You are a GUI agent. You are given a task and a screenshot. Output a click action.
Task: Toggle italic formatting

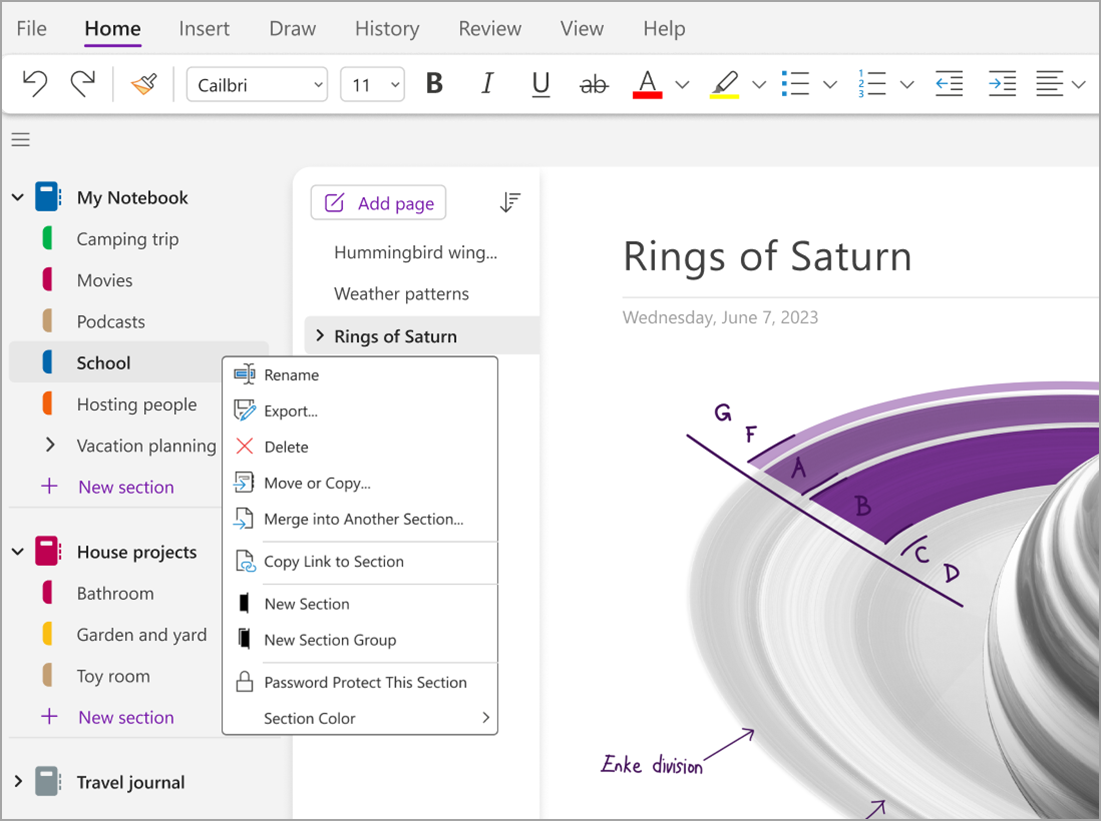pos(487,84)
